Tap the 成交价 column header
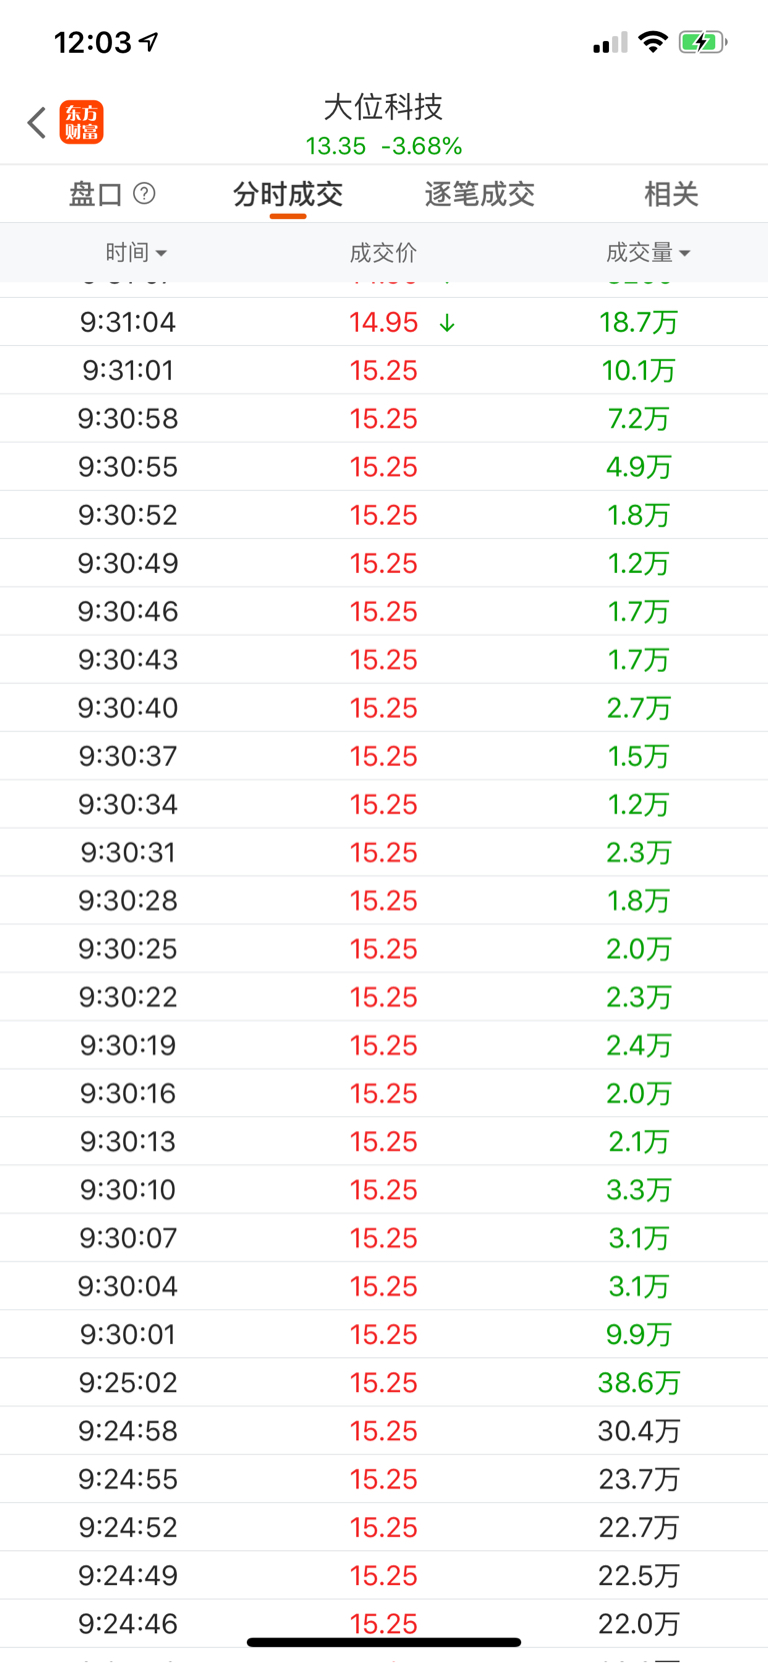This screenshot has height=1663, width=768. 383,253
